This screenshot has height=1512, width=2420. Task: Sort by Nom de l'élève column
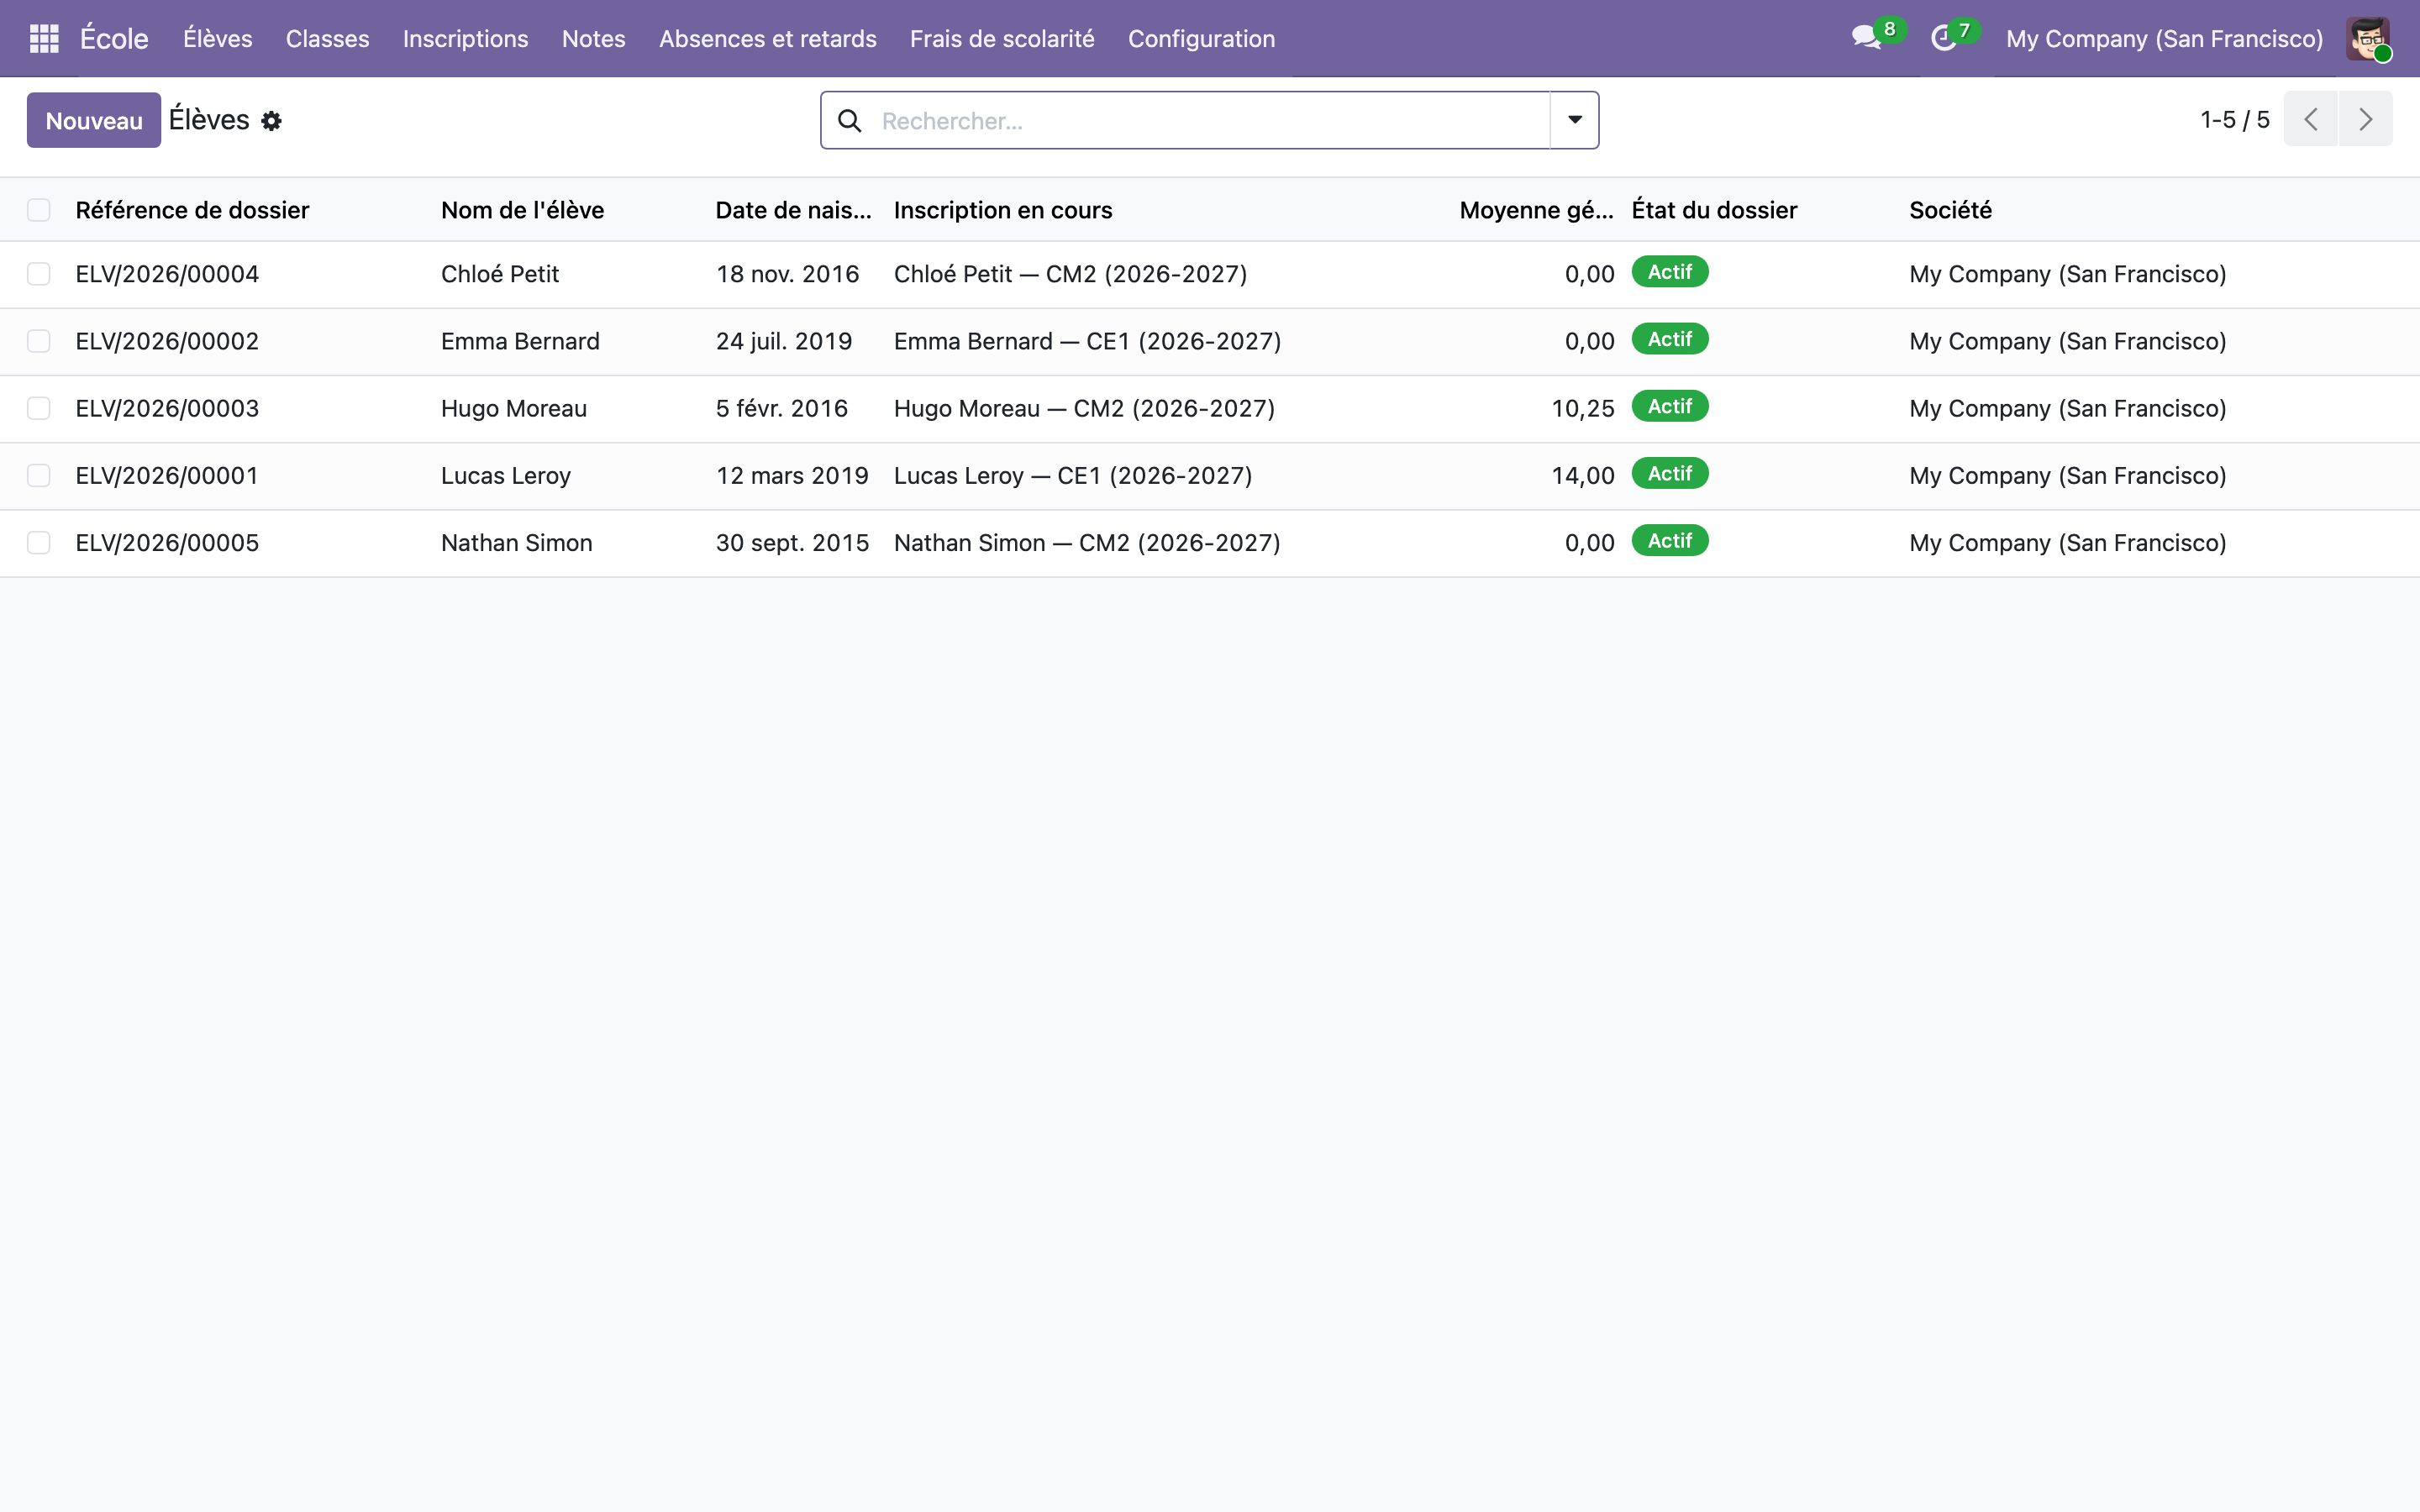tap(522, 210)
